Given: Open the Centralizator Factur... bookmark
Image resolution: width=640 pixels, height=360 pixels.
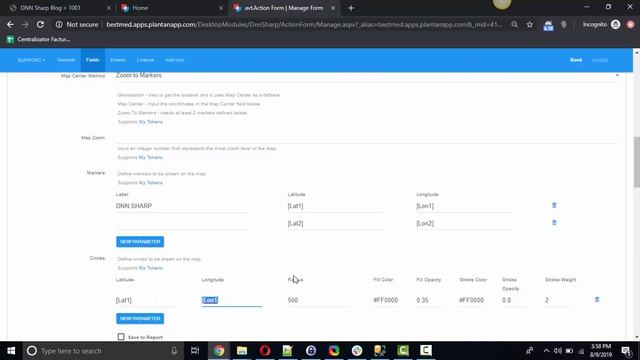Looking at the screenshot, I should tap(38, 39).
